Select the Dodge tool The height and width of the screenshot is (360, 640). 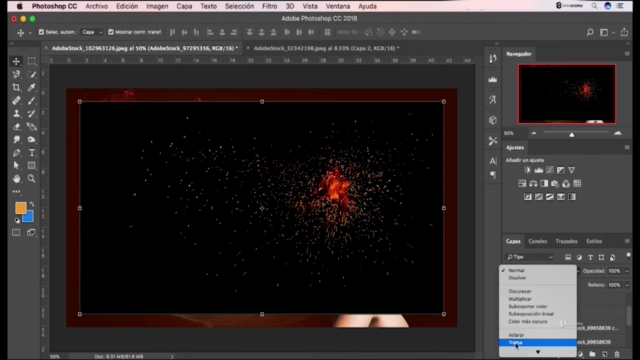[31, 140]
